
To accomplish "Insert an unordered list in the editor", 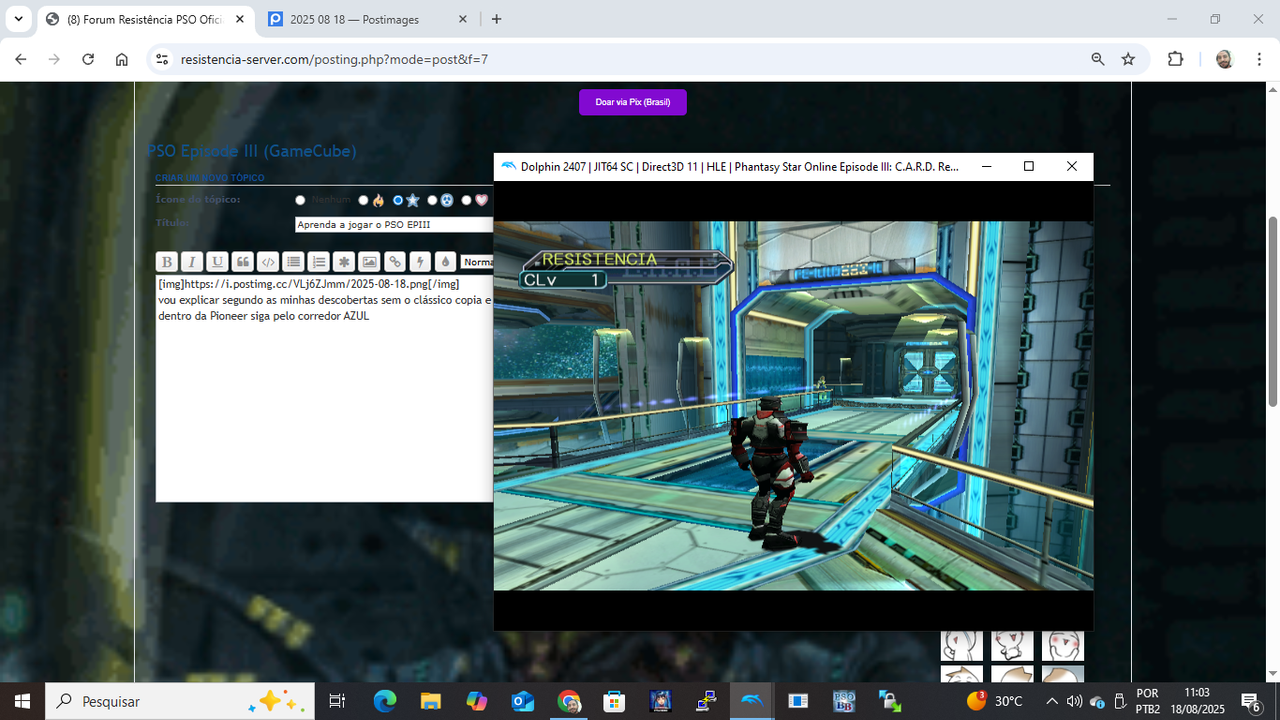I will tap(293, 262).
